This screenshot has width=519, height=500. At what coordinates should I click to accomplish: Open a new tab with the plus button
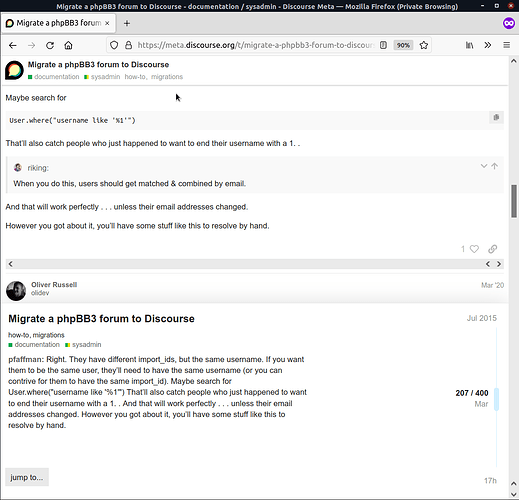click(x=127, y=23)
